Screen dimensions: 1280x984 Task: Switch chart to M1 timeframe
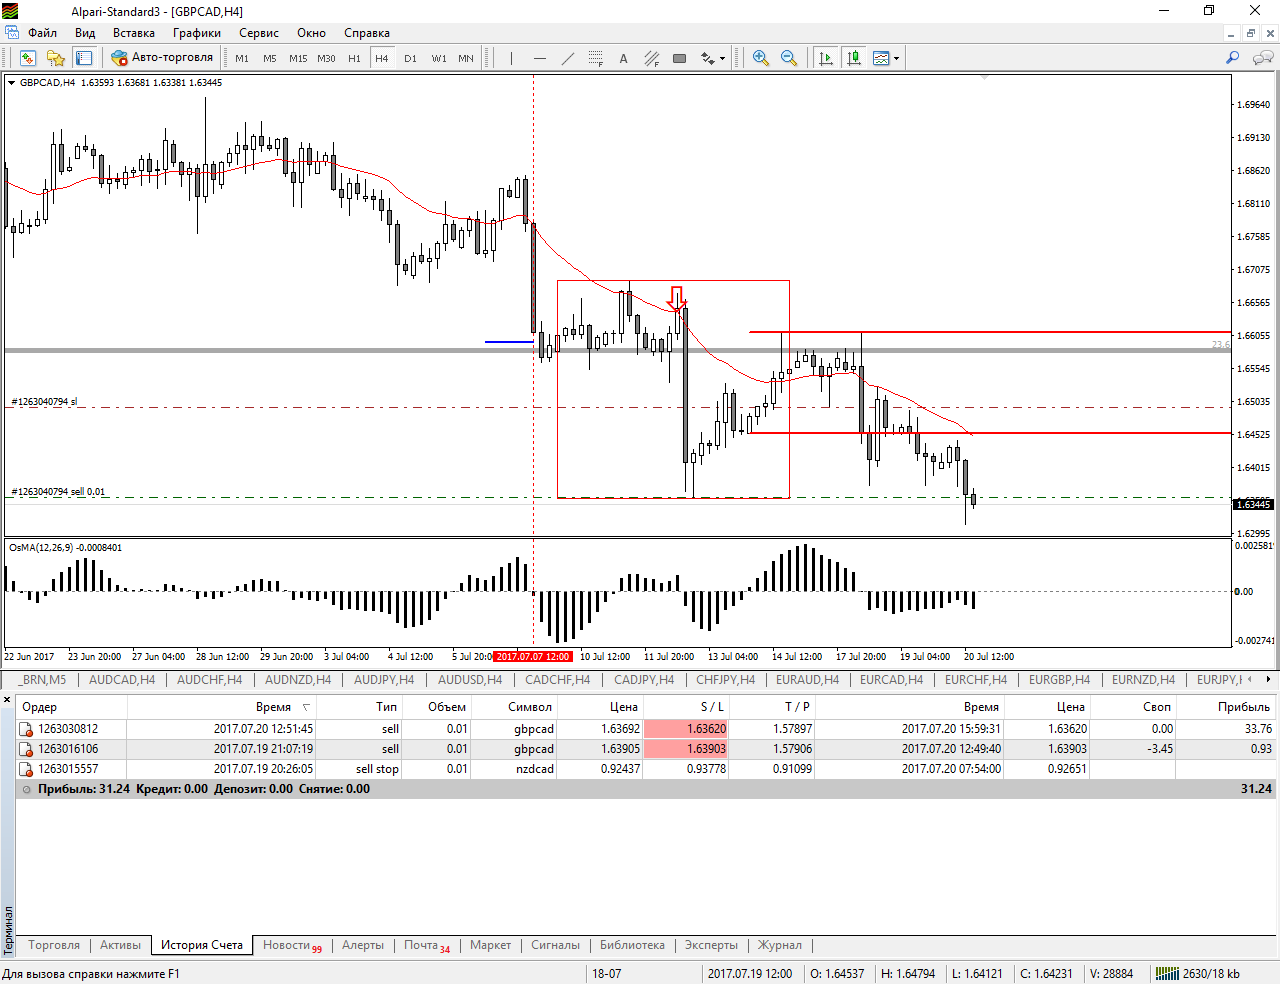[x=242, y=58]
